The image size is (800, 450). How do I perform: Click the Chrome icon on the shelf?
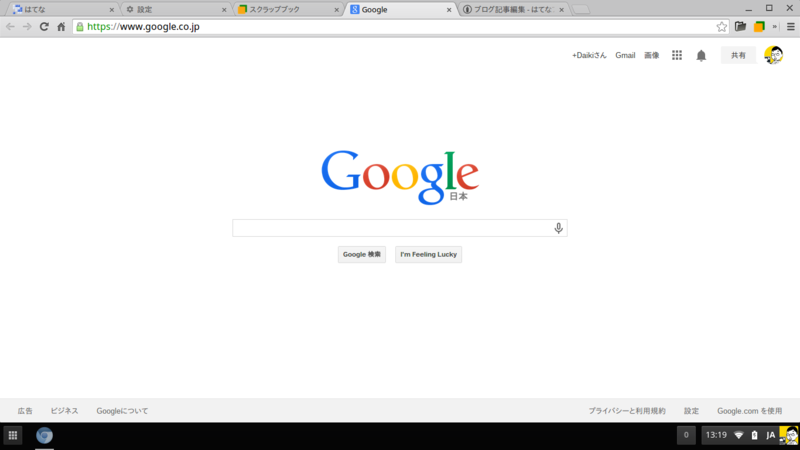pyautogui.click(x=44, y=435)
